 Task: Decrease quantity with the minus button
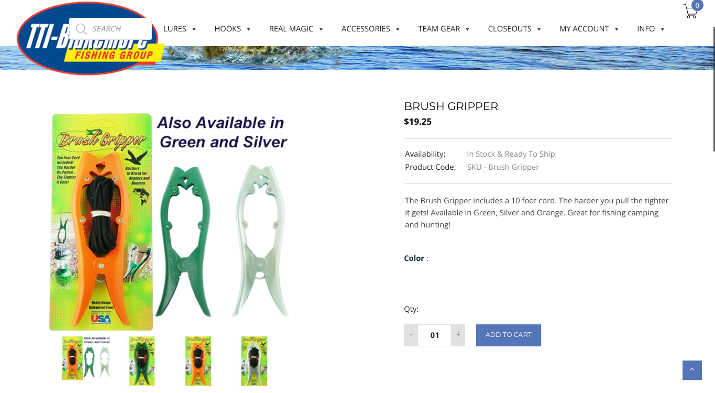pos(411,335)
